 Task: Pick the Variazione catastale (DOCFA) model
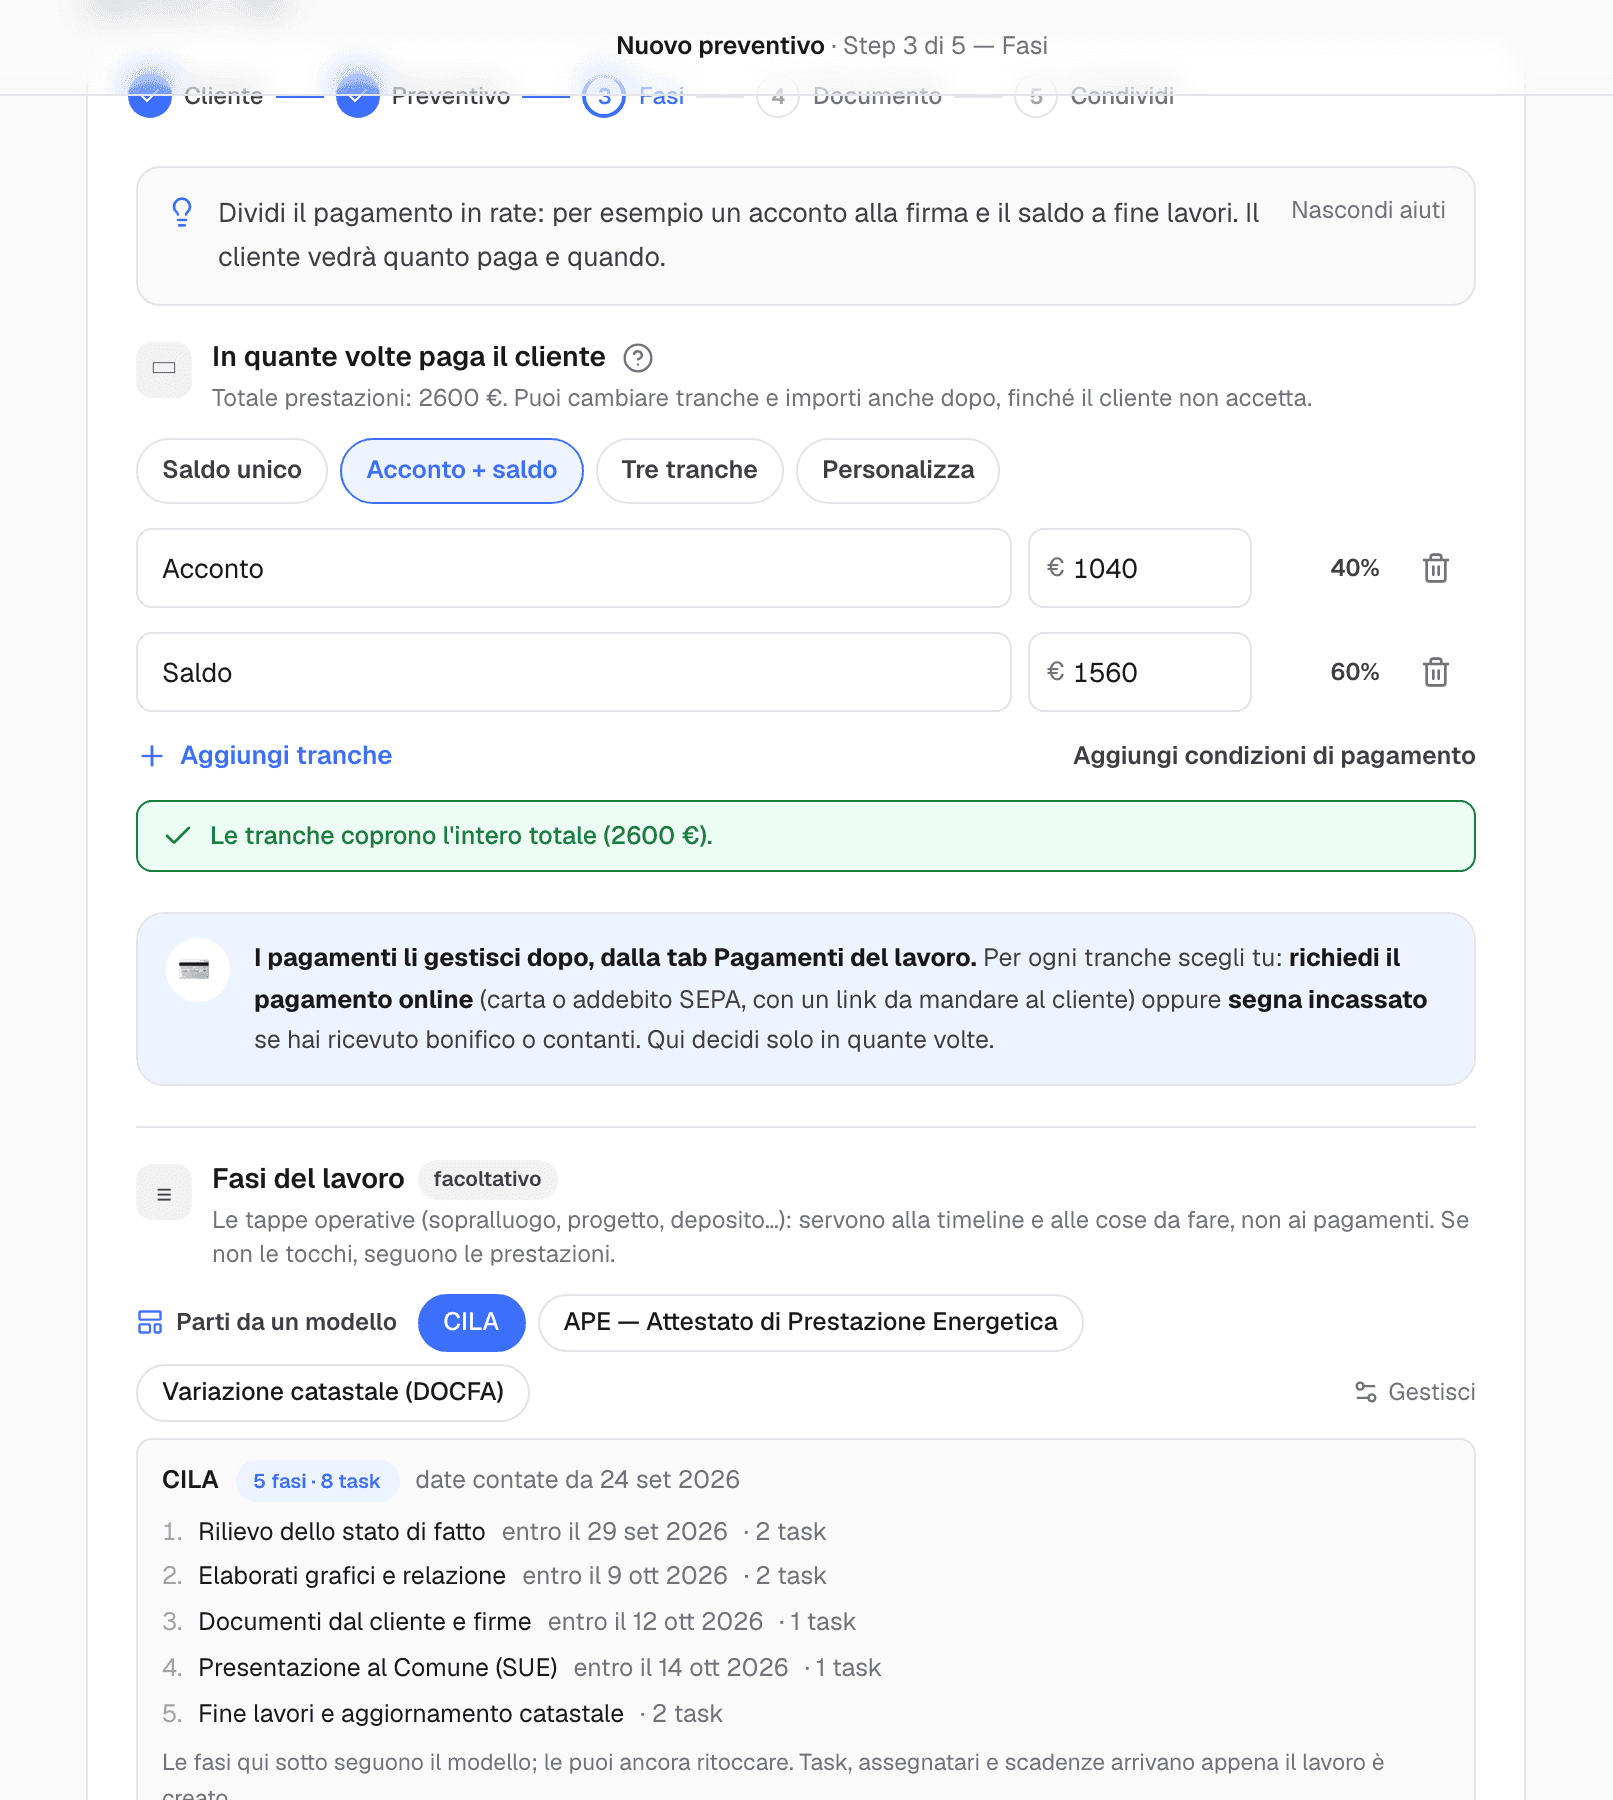click(333, 1393)
